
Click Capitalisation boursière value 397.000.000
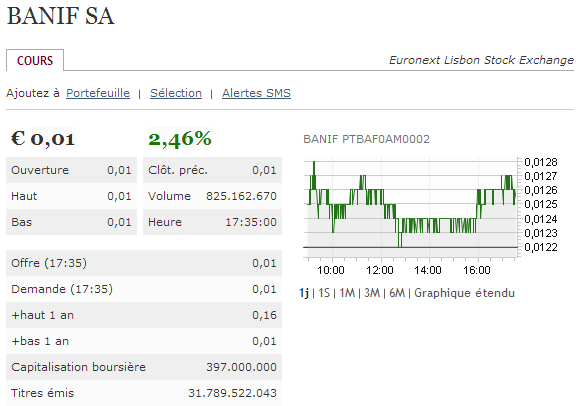[241, 367]
